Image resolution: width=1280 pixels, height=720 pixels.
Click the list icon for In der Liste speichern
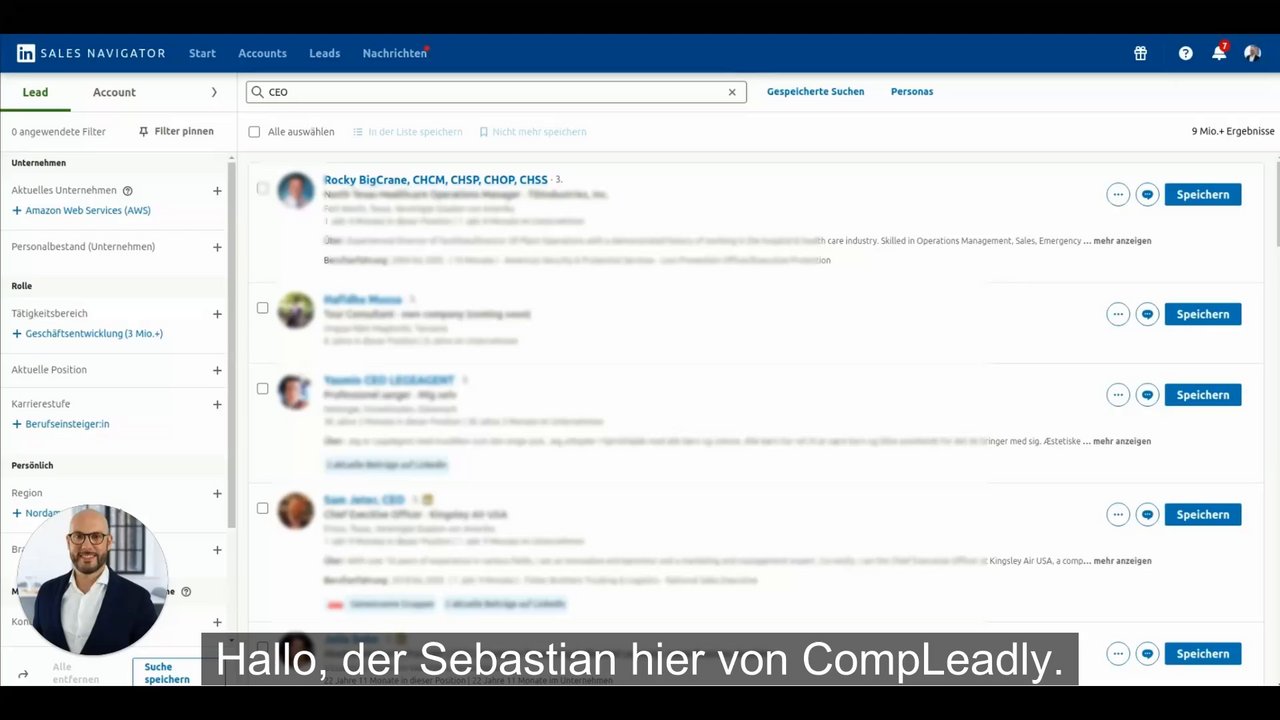pyautogui.click(x=358, y=132)
